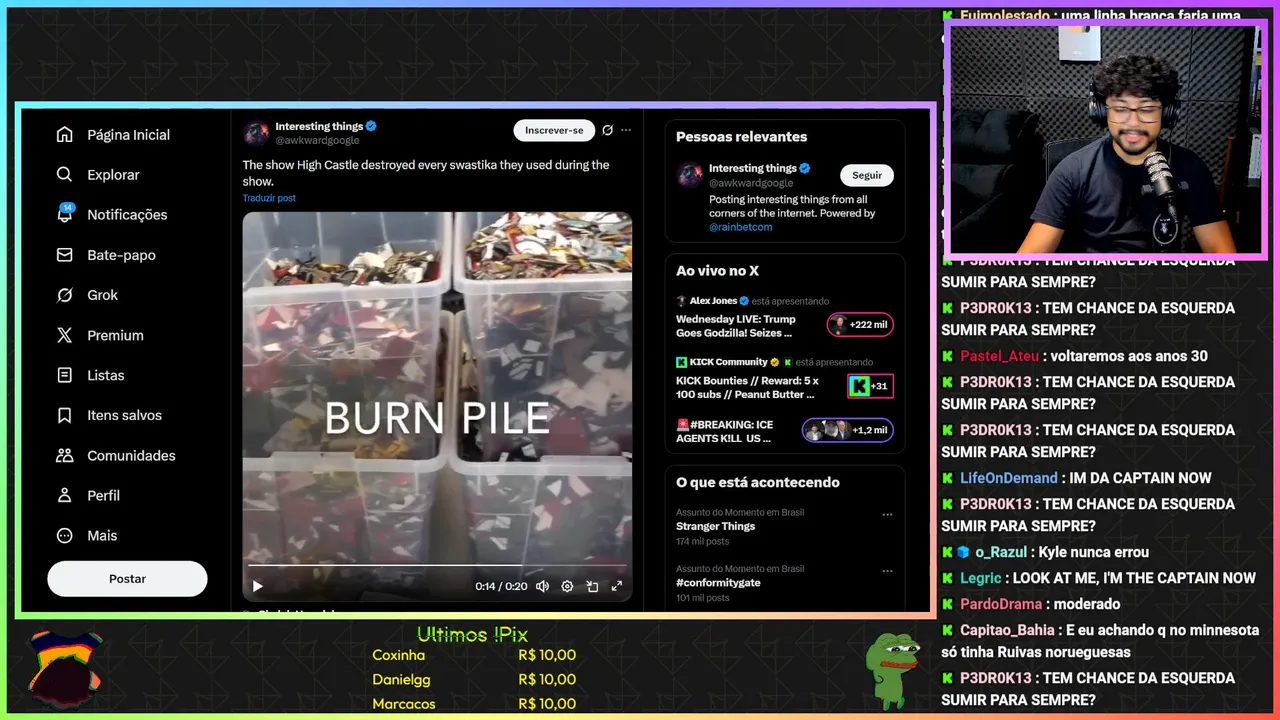The height and width of the screenshot is (720, 1280).
Task: Play the video with the play button
Action: click(257, 586)
